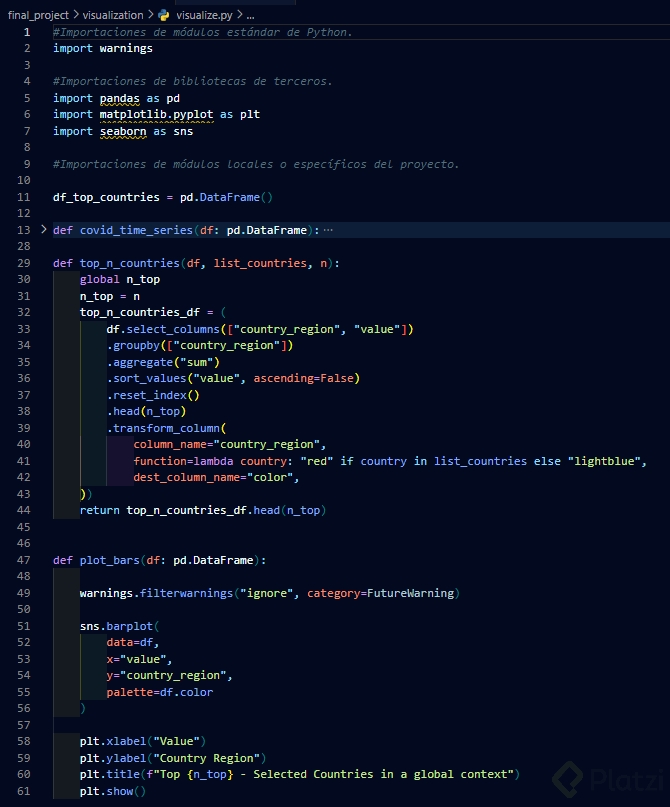The image size is (670, 807).
Task: Click 'FutureWarning' category value
Action: pos(410,593)
